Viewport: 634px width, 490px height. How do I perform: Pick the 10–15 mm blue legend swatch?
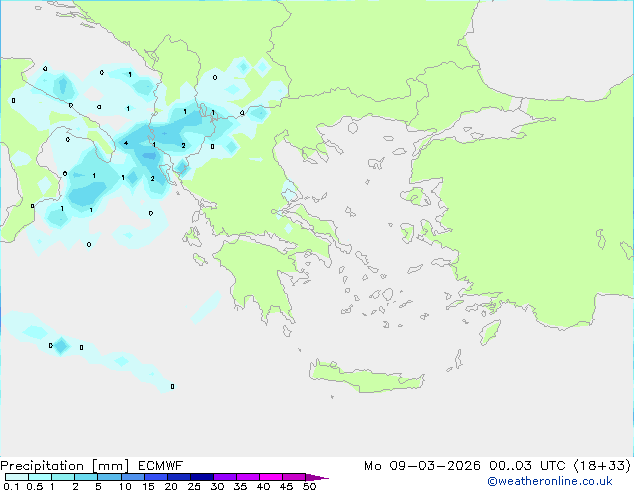point(132,477)
